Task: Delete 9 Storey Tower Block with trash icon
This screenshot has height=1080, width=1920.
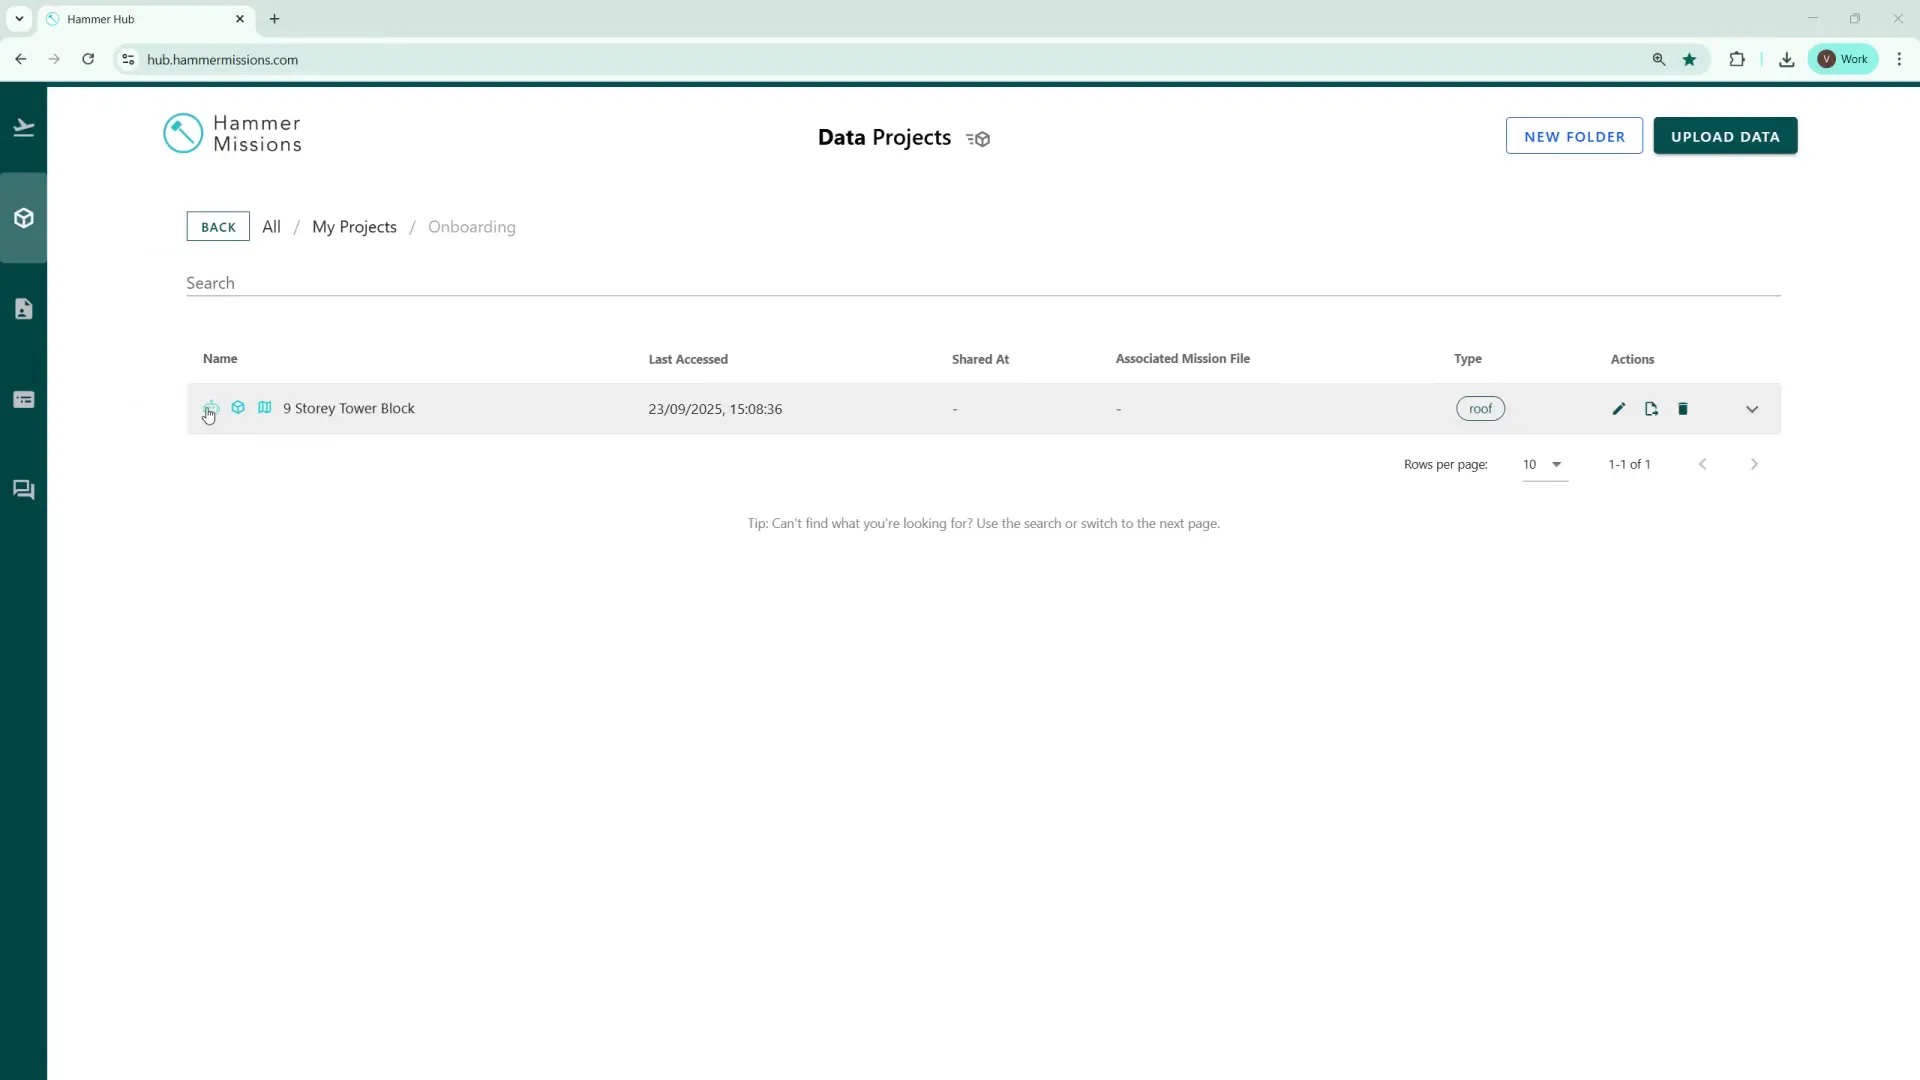Action: click(x=1683, y=409)
